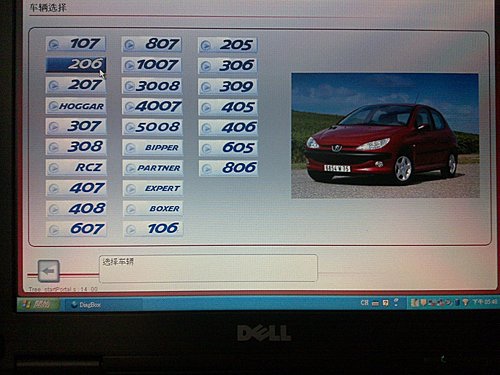The image size is (500, 375).
Task: Choose the 406 vehicle button
Action: [x=228, y=128]
